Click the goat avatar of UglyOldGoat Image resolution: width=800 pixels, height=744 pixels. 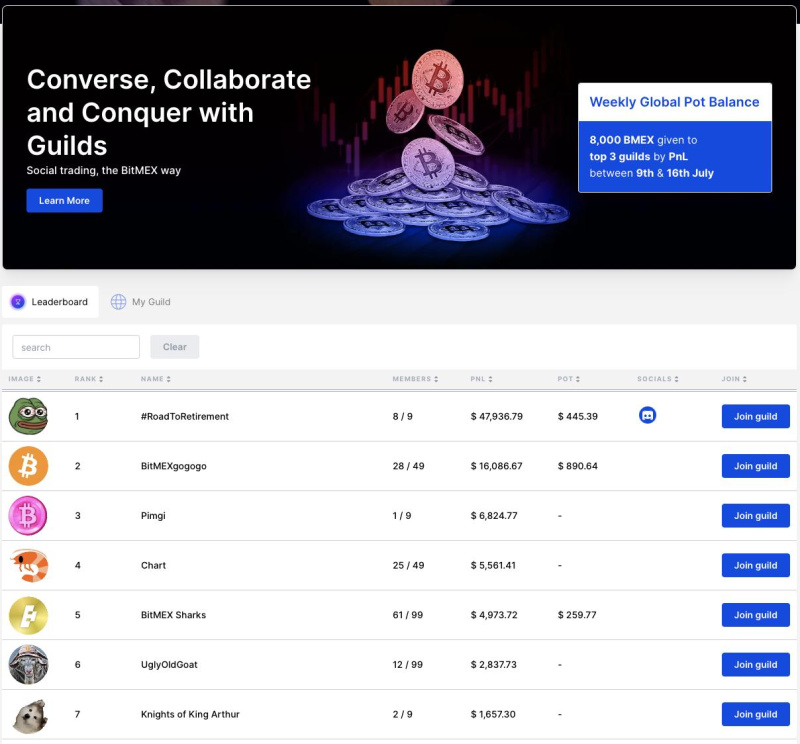[28, 664]
